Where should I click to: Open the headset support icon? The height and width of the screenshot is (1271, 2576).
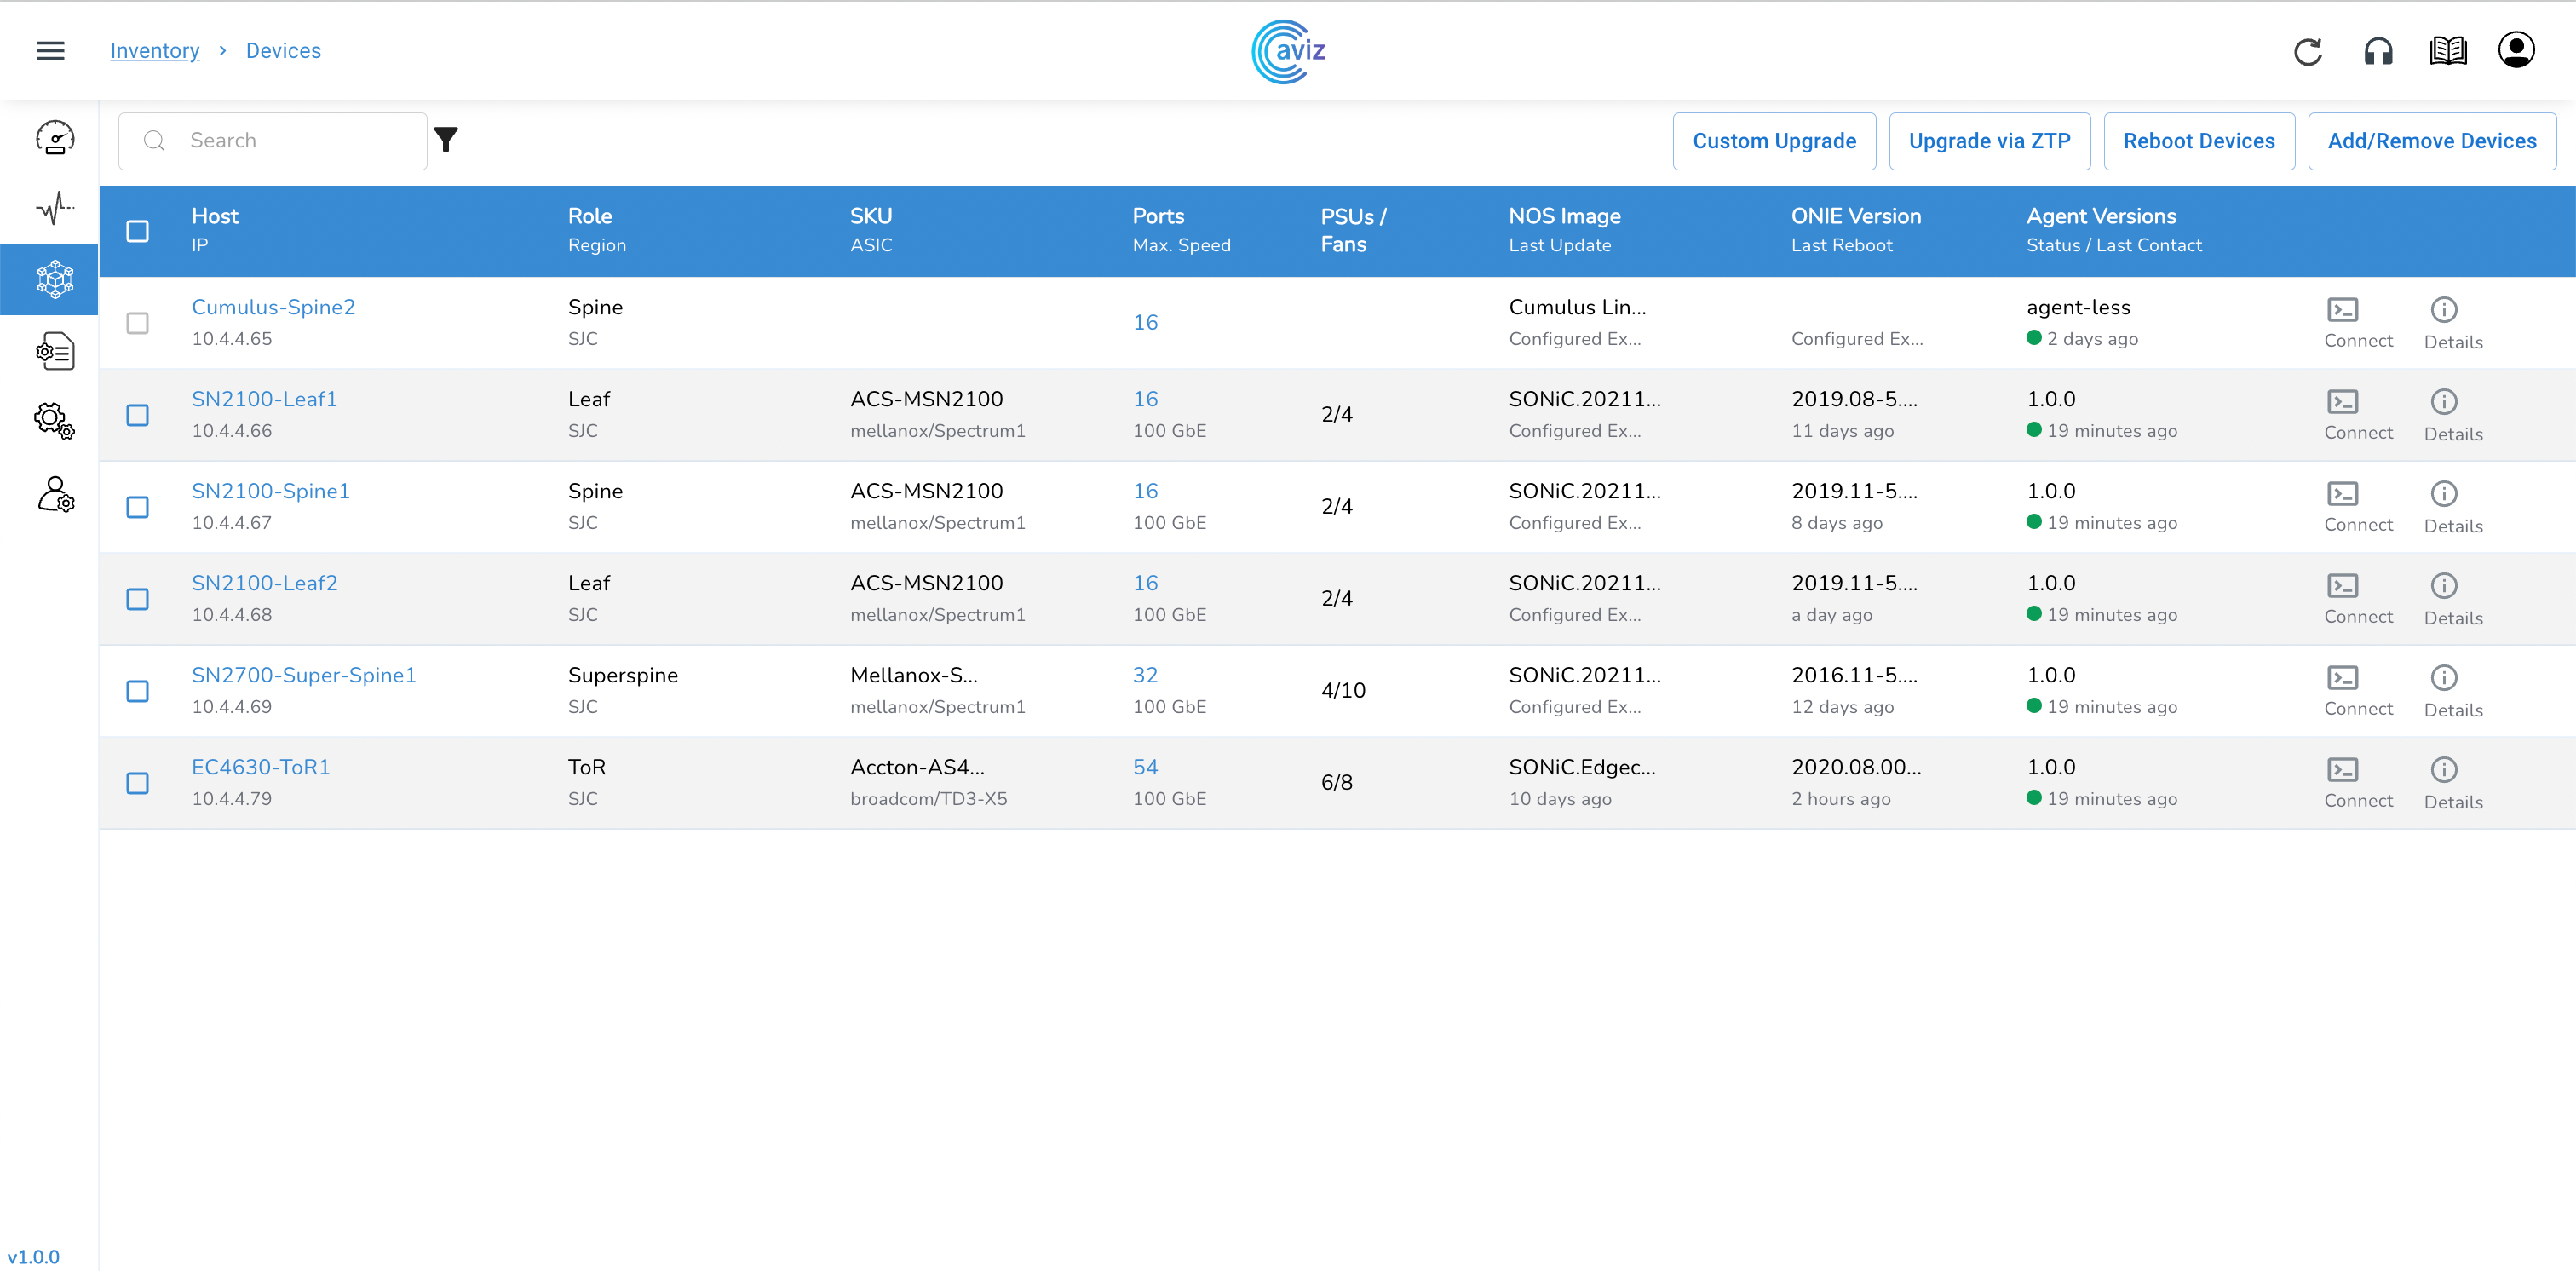pyautogui.click(x=2378, y=51)
